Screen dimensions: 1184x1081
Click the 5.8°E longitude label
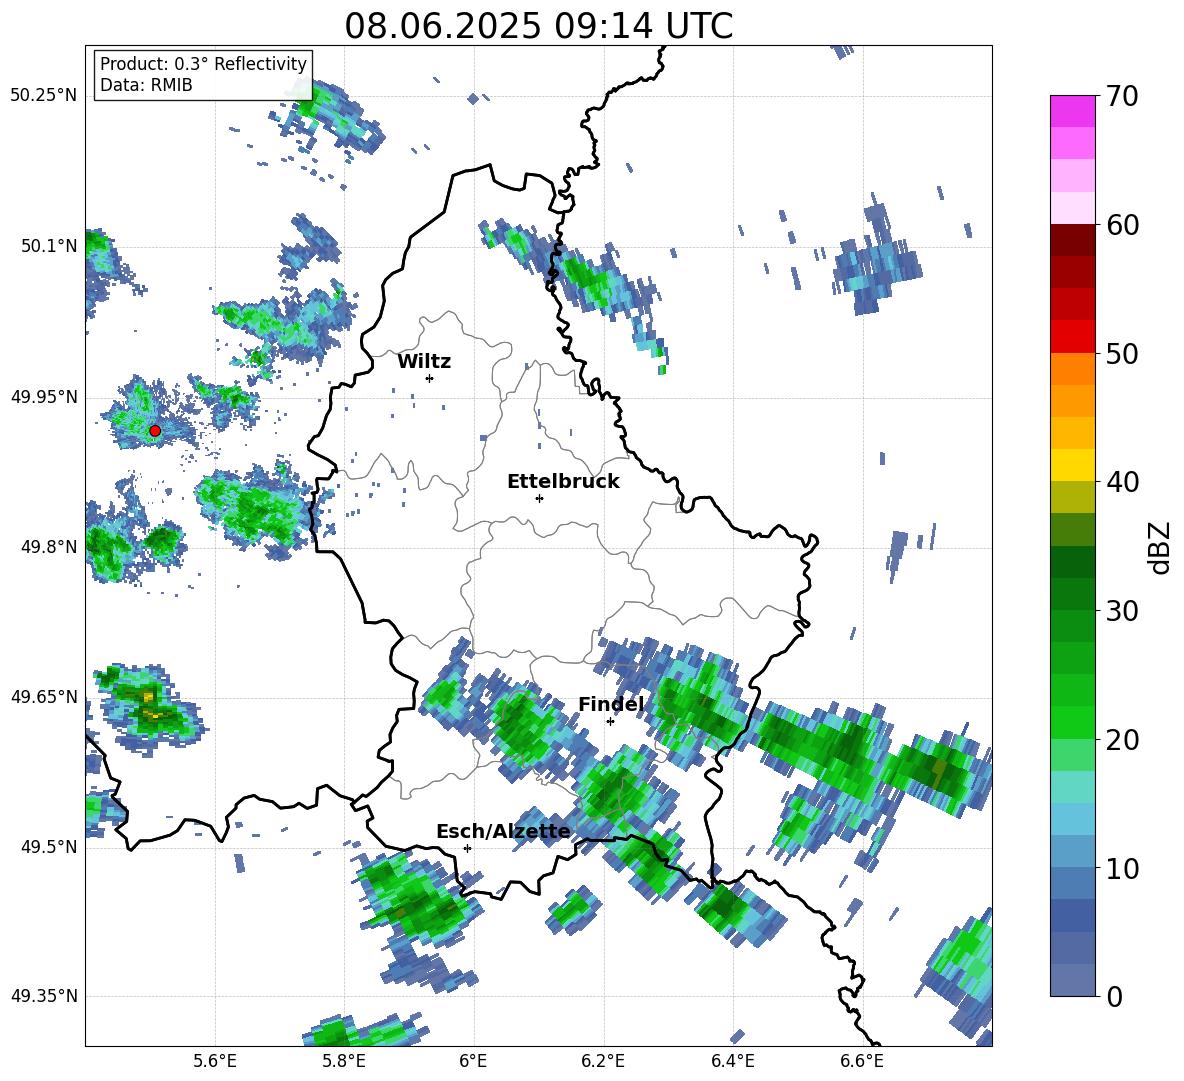point(344,1061)
